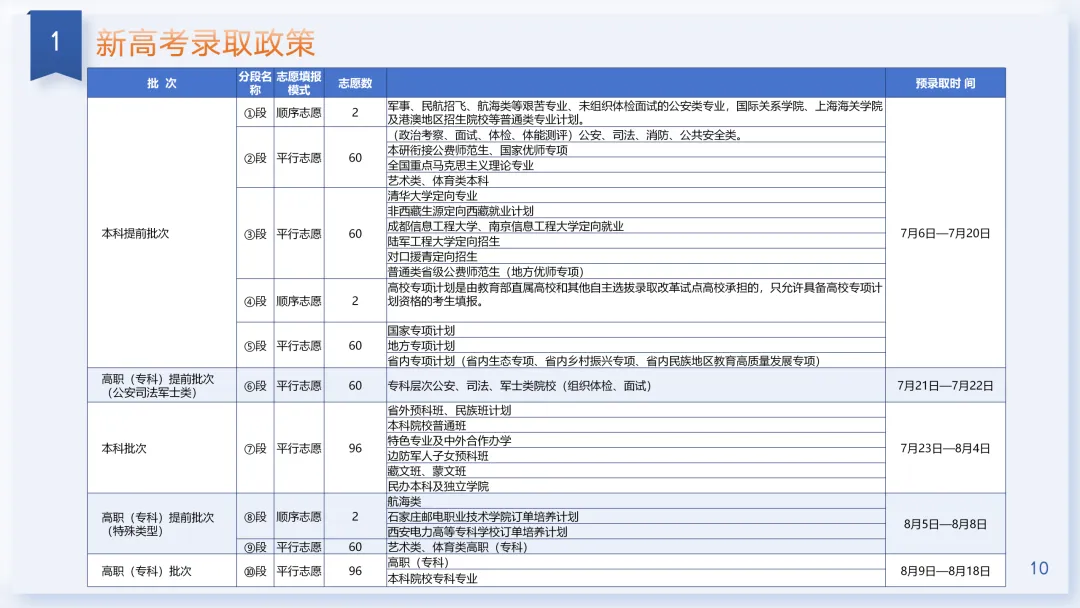Click the row 民办本科及独立学院
This screenshot has width=1080, height=608.
click(636, 486)
